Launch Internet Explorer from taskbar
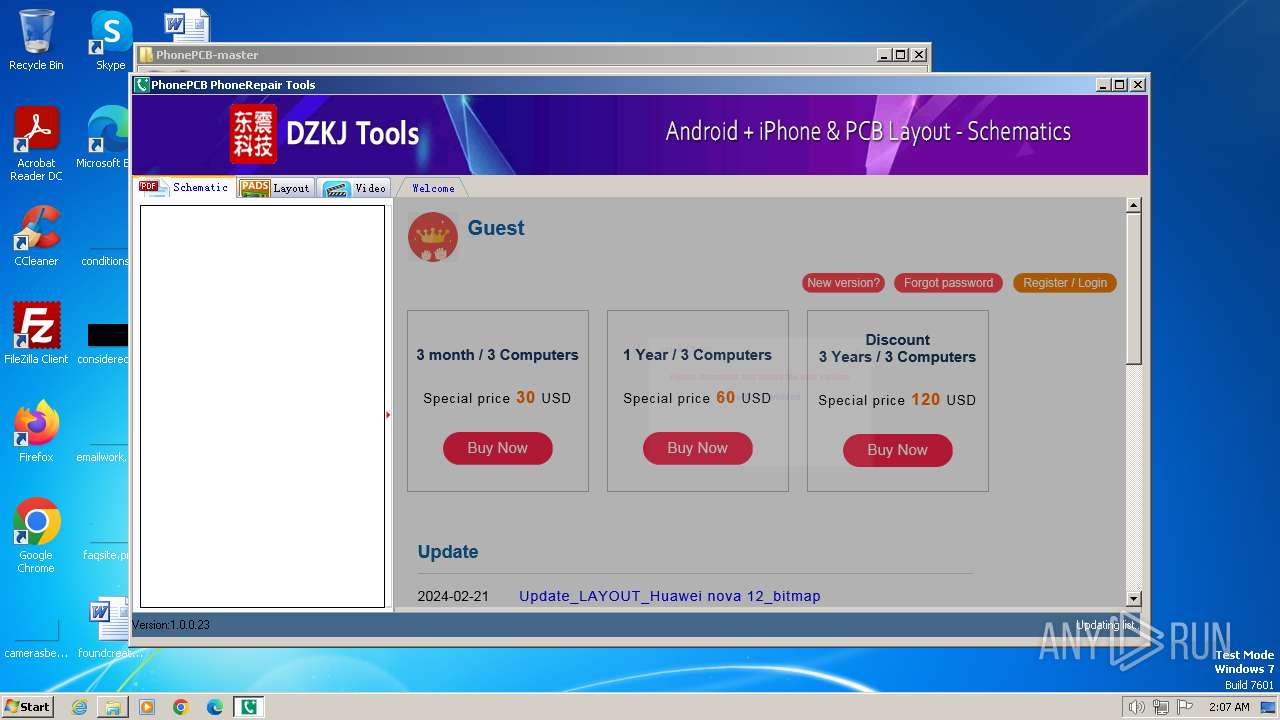This screenshot has width=1280, height=720. (x=79, y=707)
